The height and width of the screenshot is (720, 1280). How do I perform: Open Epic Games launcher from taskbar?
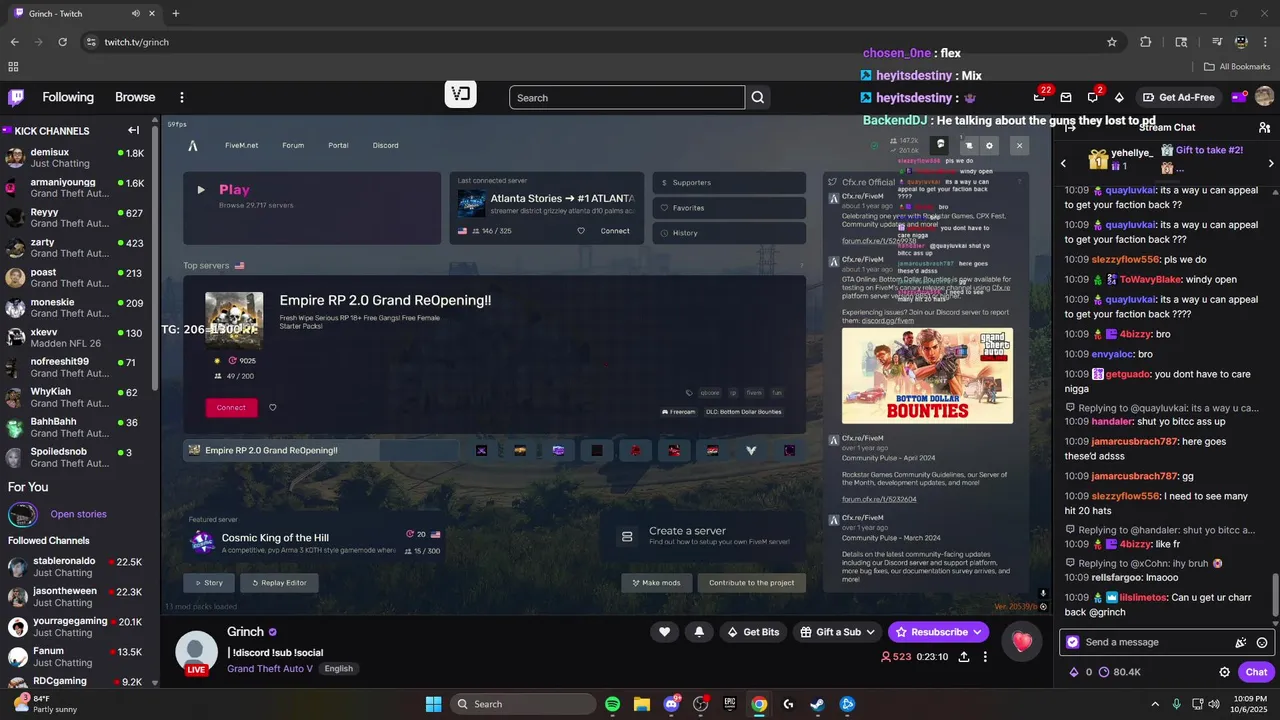pos(730,704)
